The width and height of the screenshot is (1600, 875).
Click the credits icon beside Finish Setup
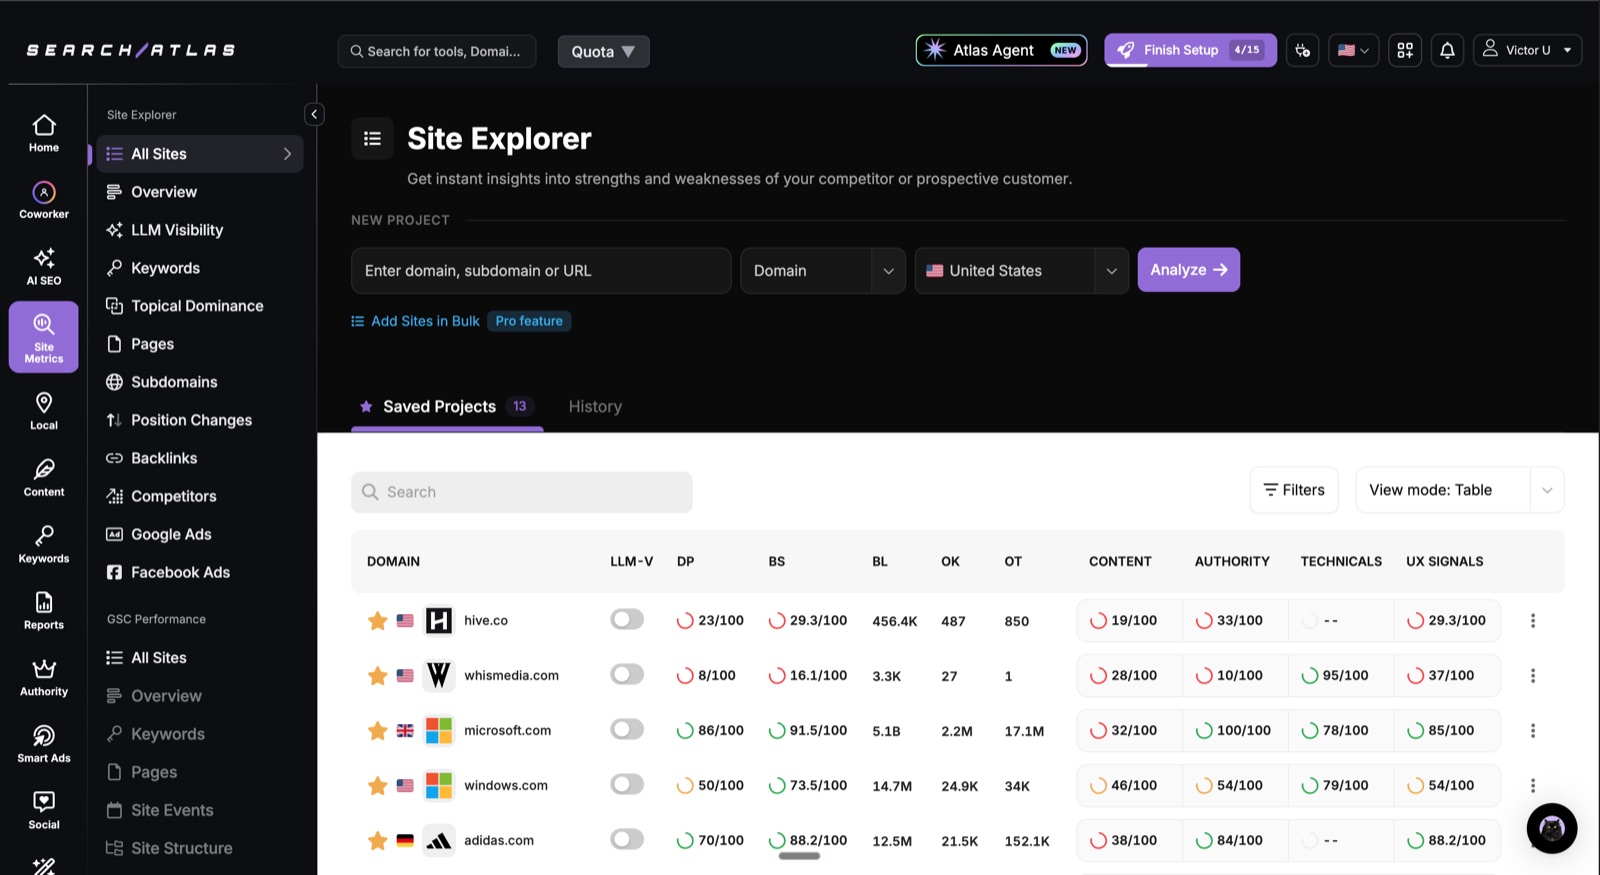click(x=1302, y=50)
